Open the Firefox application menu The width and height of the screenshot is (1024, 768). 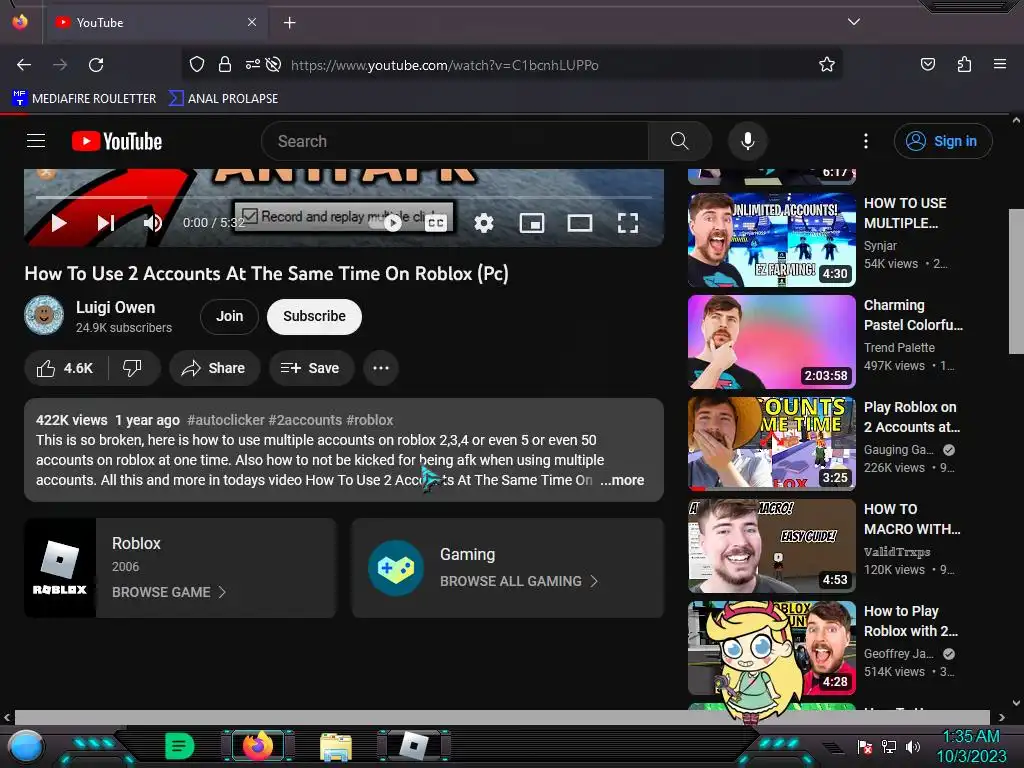pyautogui.click(x=1000, y=64)
